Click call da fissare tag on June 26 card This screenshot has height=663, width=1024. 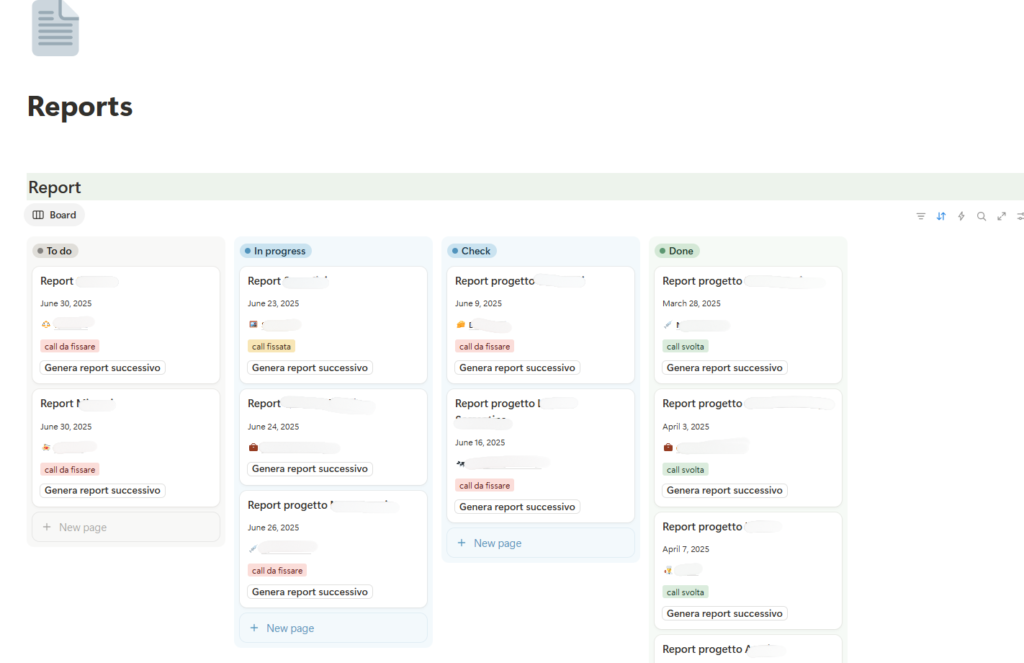click(x=278, y=570)
